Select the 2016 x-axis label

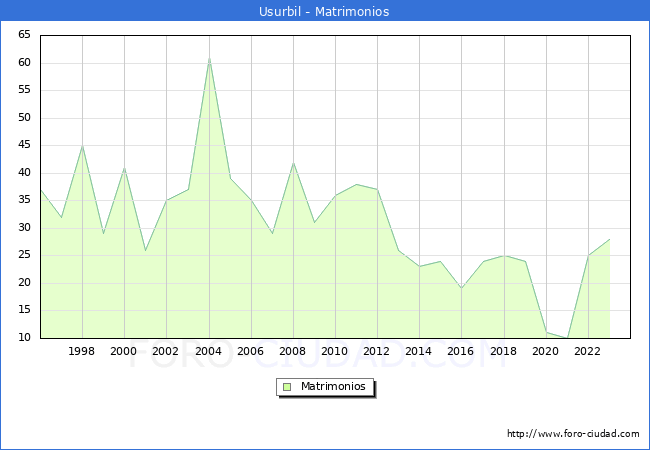(461, 351)
